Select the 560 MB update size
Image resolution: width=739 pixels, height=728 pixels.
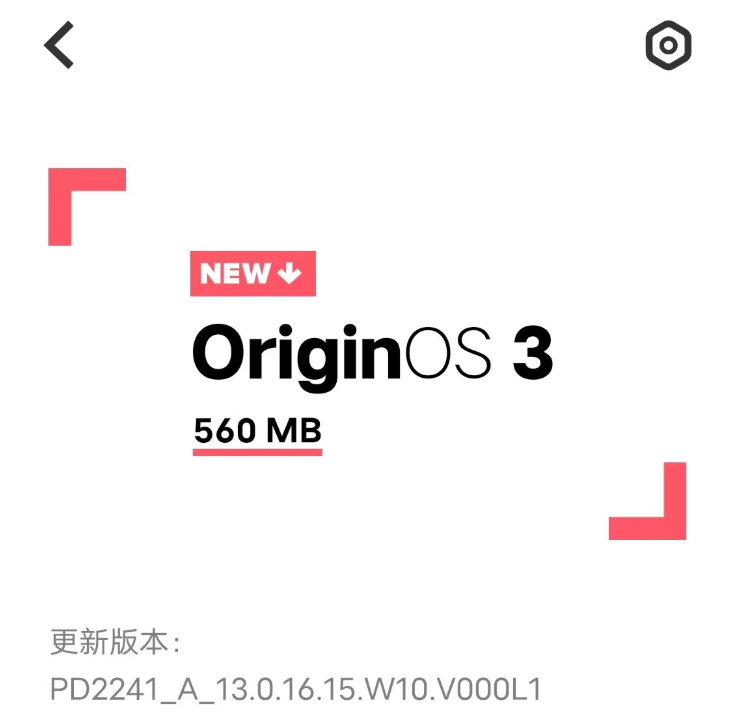point(257,430)
